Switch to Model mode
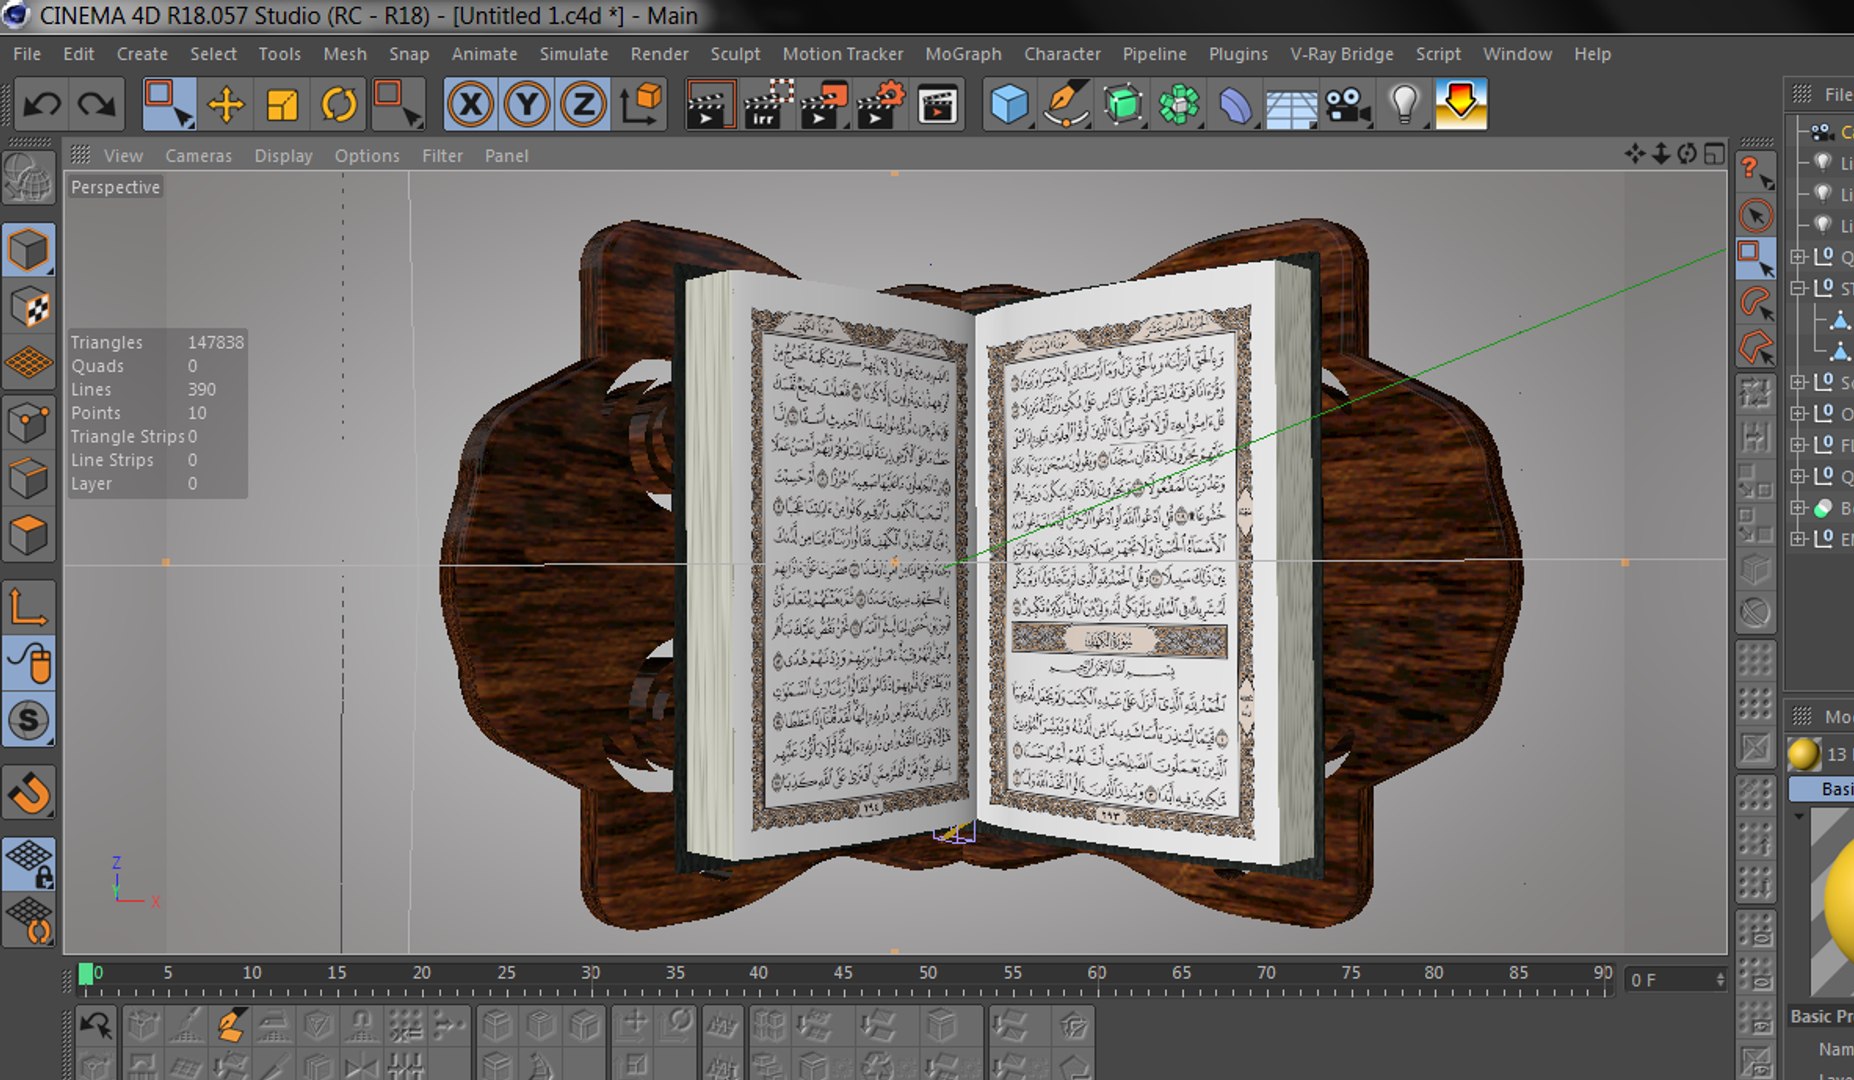 click(x=29, y=250)
